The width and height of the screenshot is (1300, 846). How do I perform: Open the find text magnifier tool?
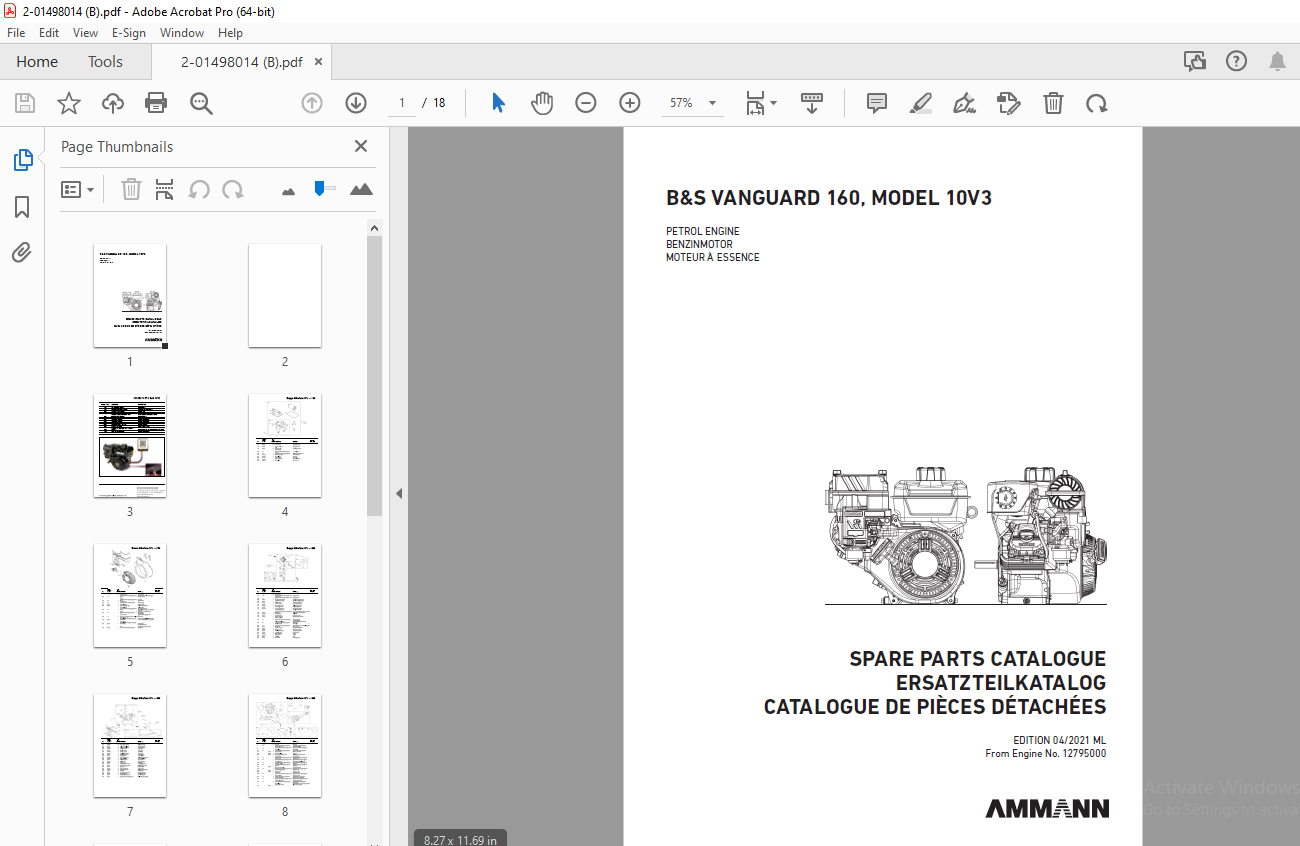201,103
